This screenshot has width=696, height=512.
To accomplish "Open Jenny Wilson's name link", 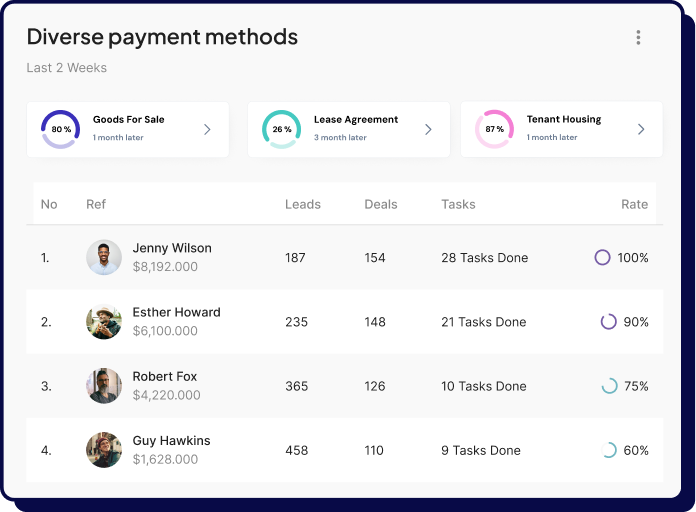I will (x=172, y=248).
